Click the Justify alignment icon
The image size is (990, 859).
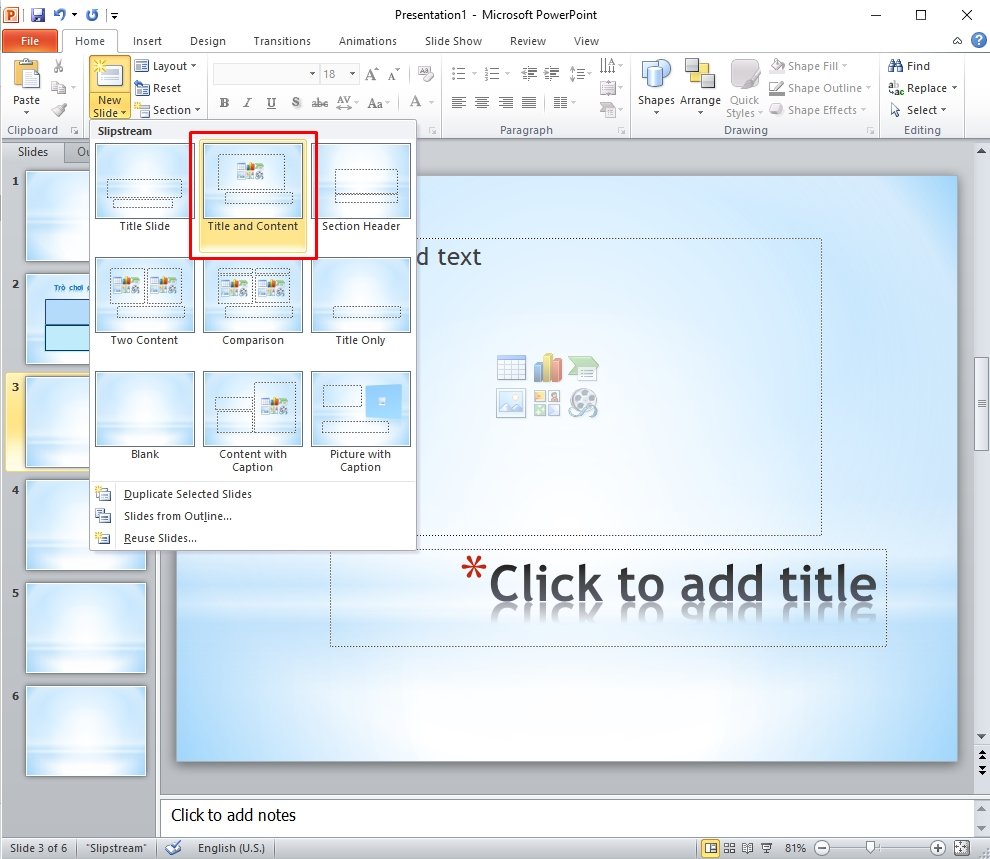tap(529, 102)
